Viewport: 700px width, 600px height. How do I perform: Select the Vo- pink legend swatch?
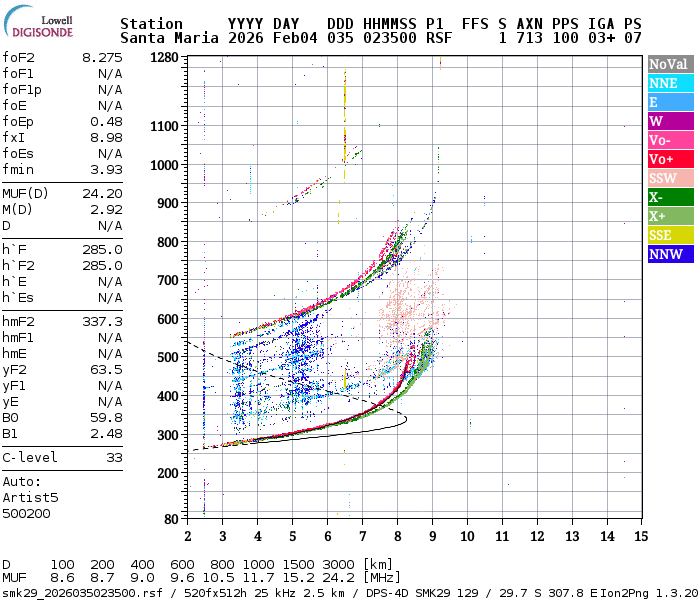(671, 140)
